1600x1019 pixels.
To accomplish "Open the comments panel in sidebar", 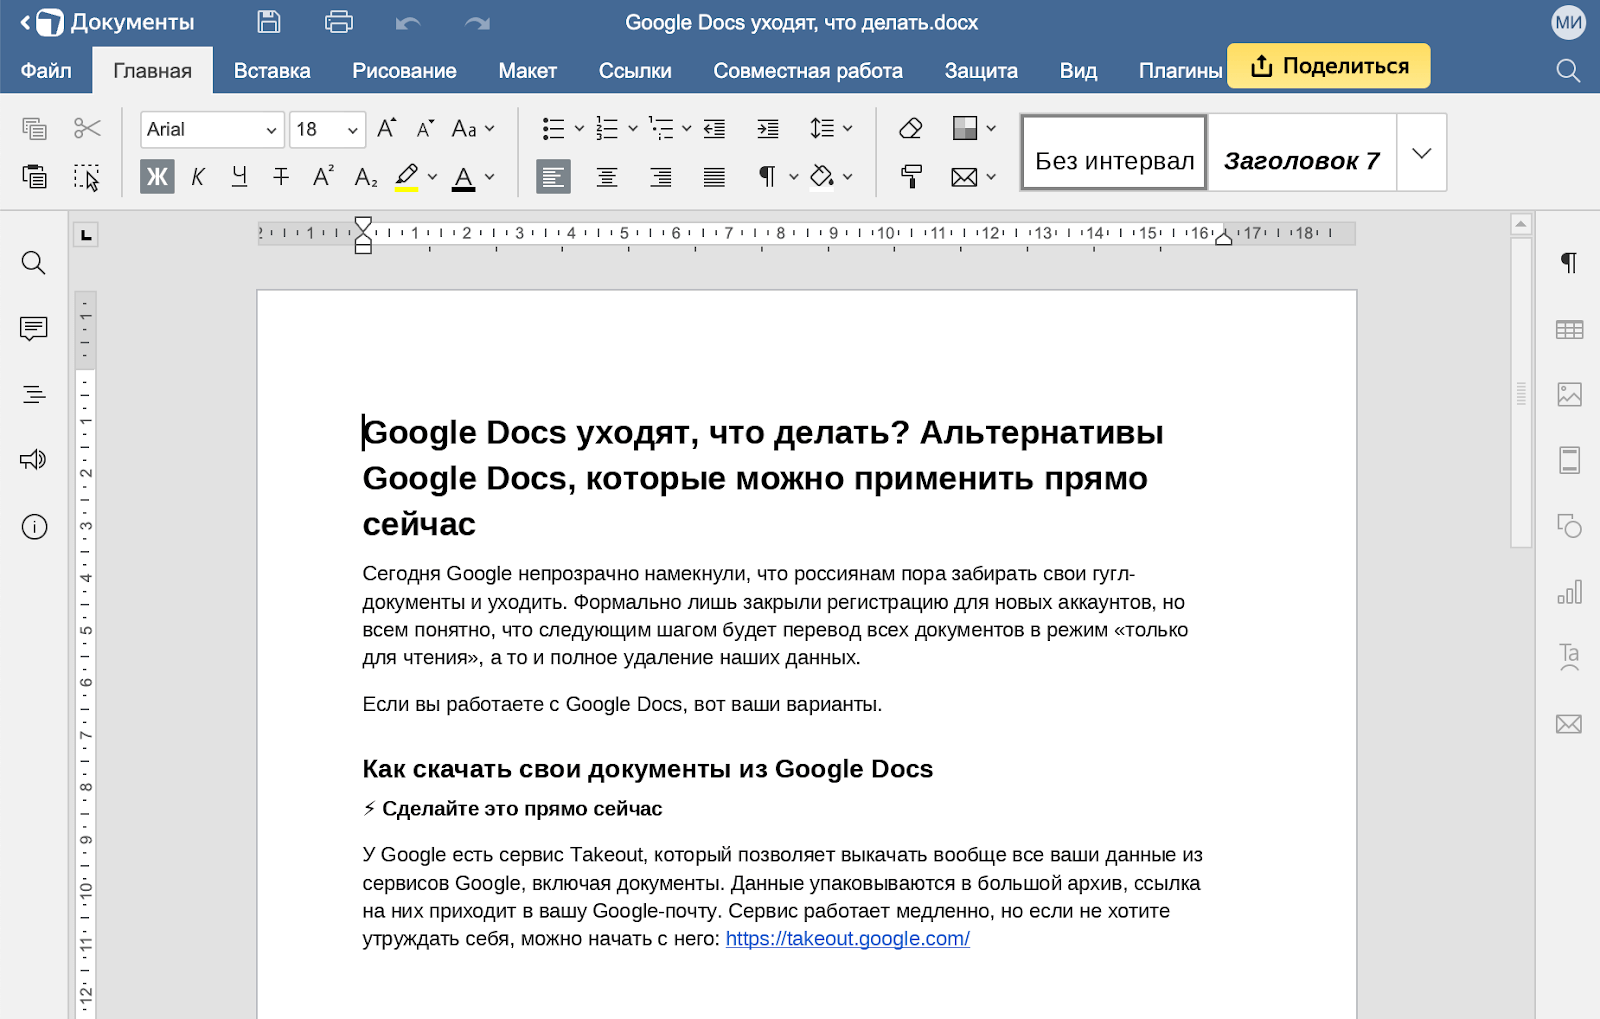I will 34,329.
